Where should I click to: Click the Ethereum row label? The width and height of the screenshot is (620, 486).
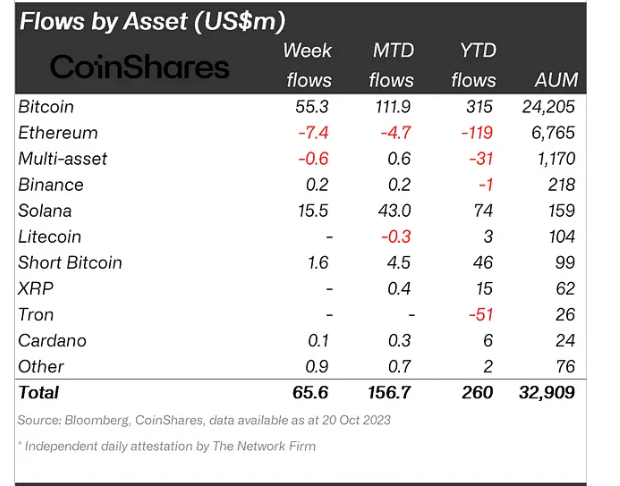tap(58, 132)
